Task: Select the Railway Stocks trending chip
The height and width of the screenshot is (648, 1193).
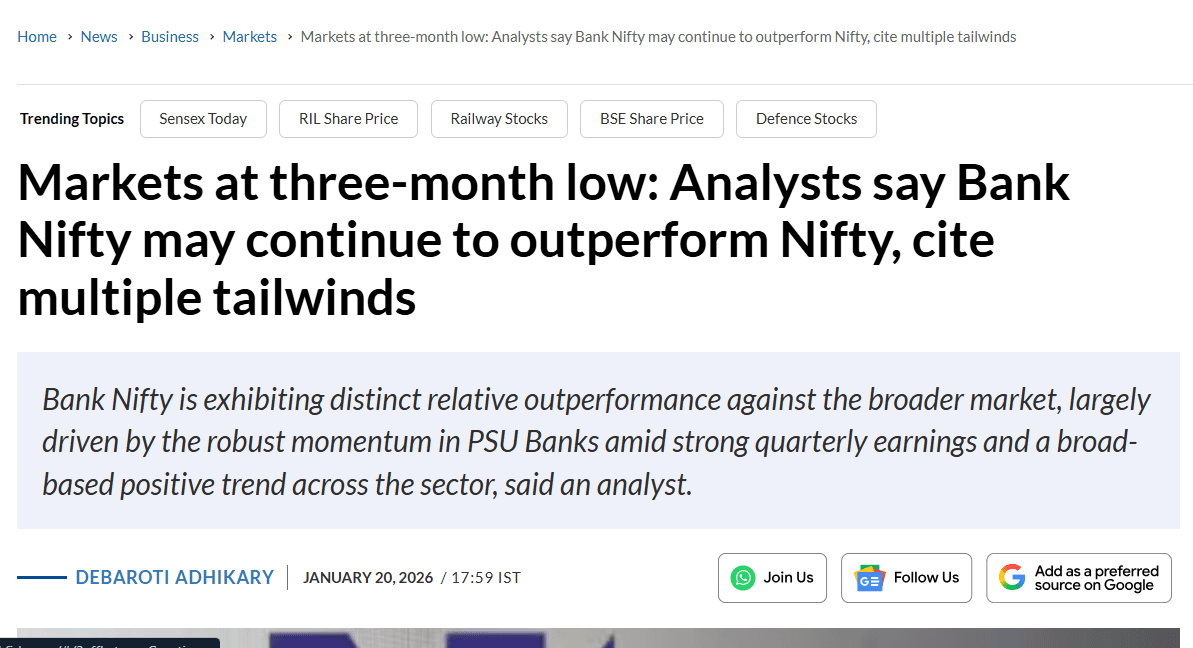Action: pos(499,118)
